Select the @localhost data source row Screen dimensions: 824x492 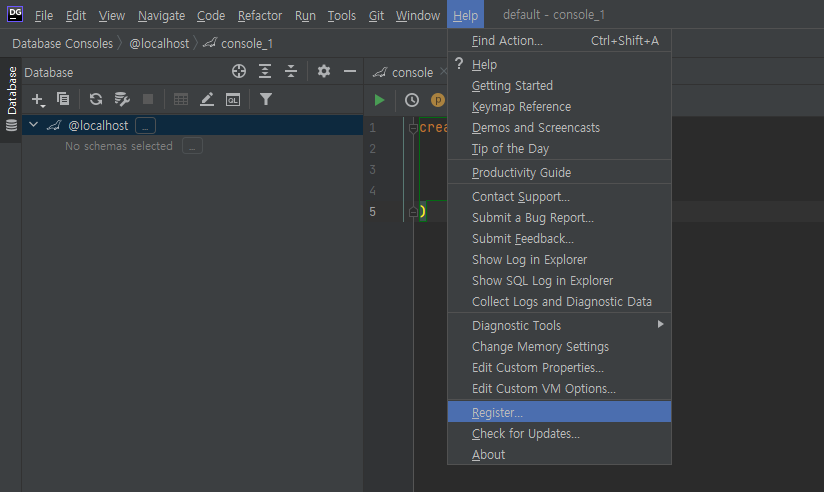click(192, 125)
